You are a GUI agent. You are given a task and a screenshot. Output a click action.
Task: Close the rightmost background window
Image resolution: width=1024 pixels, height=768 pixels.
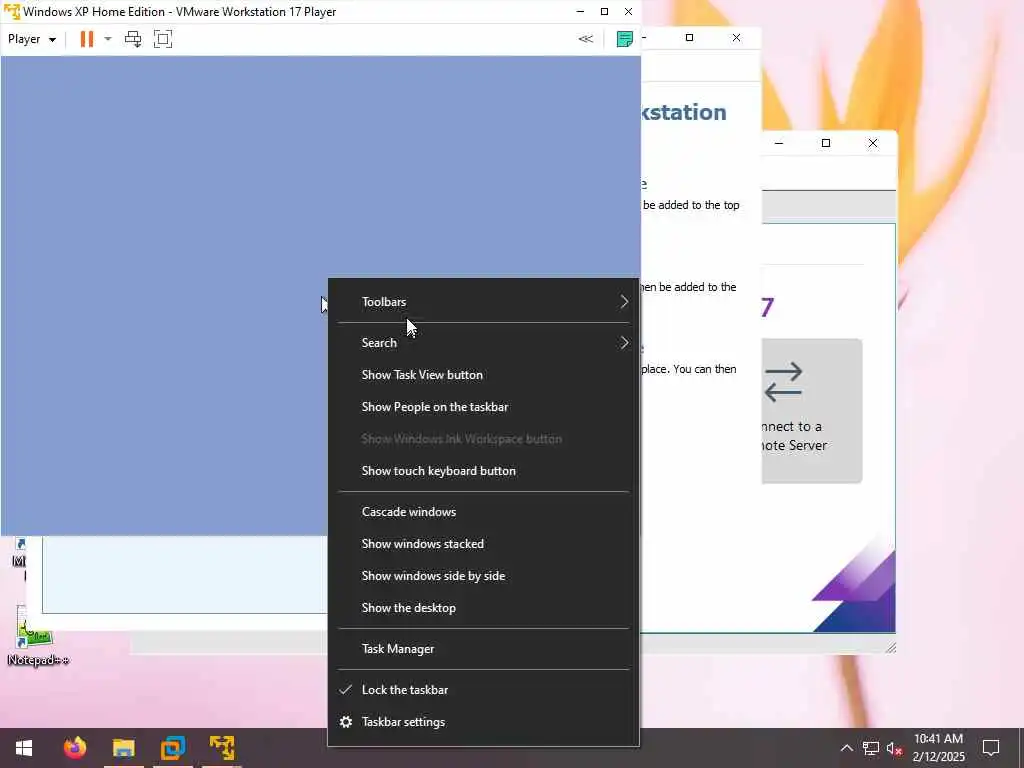pos(872,143)
